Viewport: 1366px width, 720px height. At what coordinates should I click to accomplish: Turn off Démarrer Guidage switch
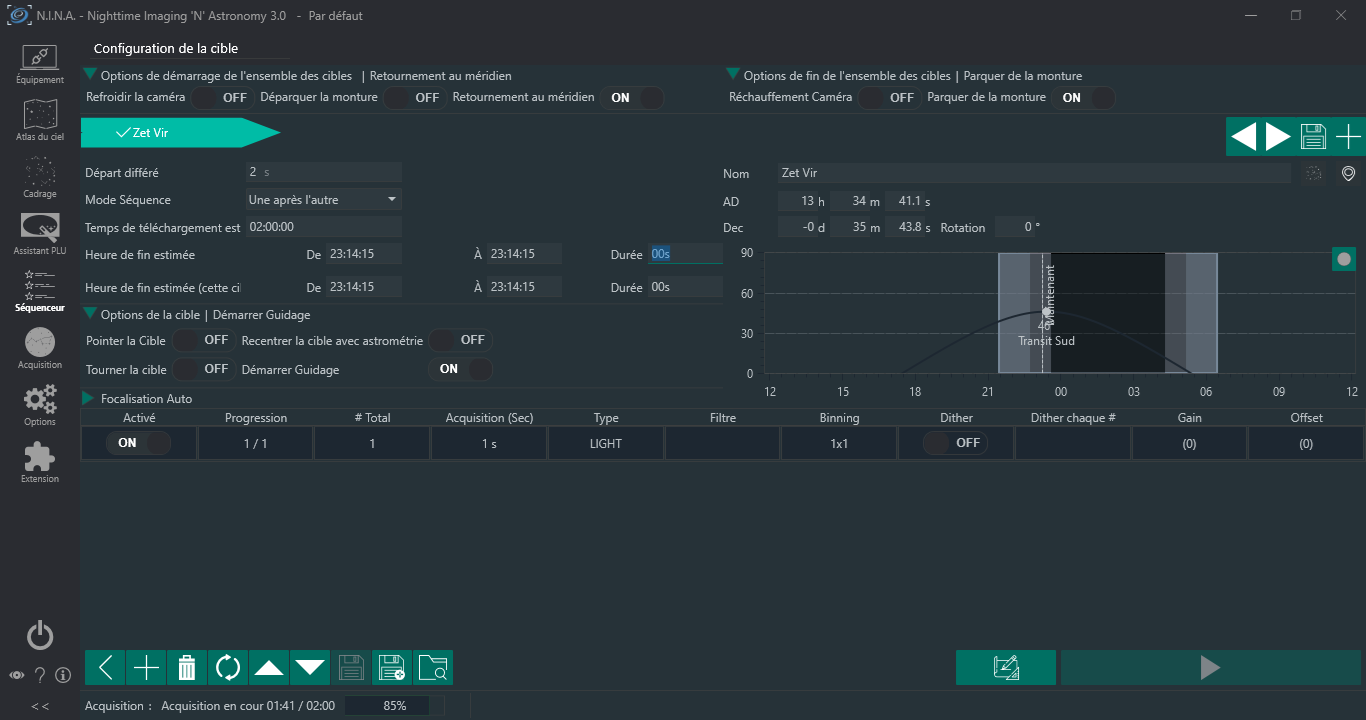coord(462,369)
